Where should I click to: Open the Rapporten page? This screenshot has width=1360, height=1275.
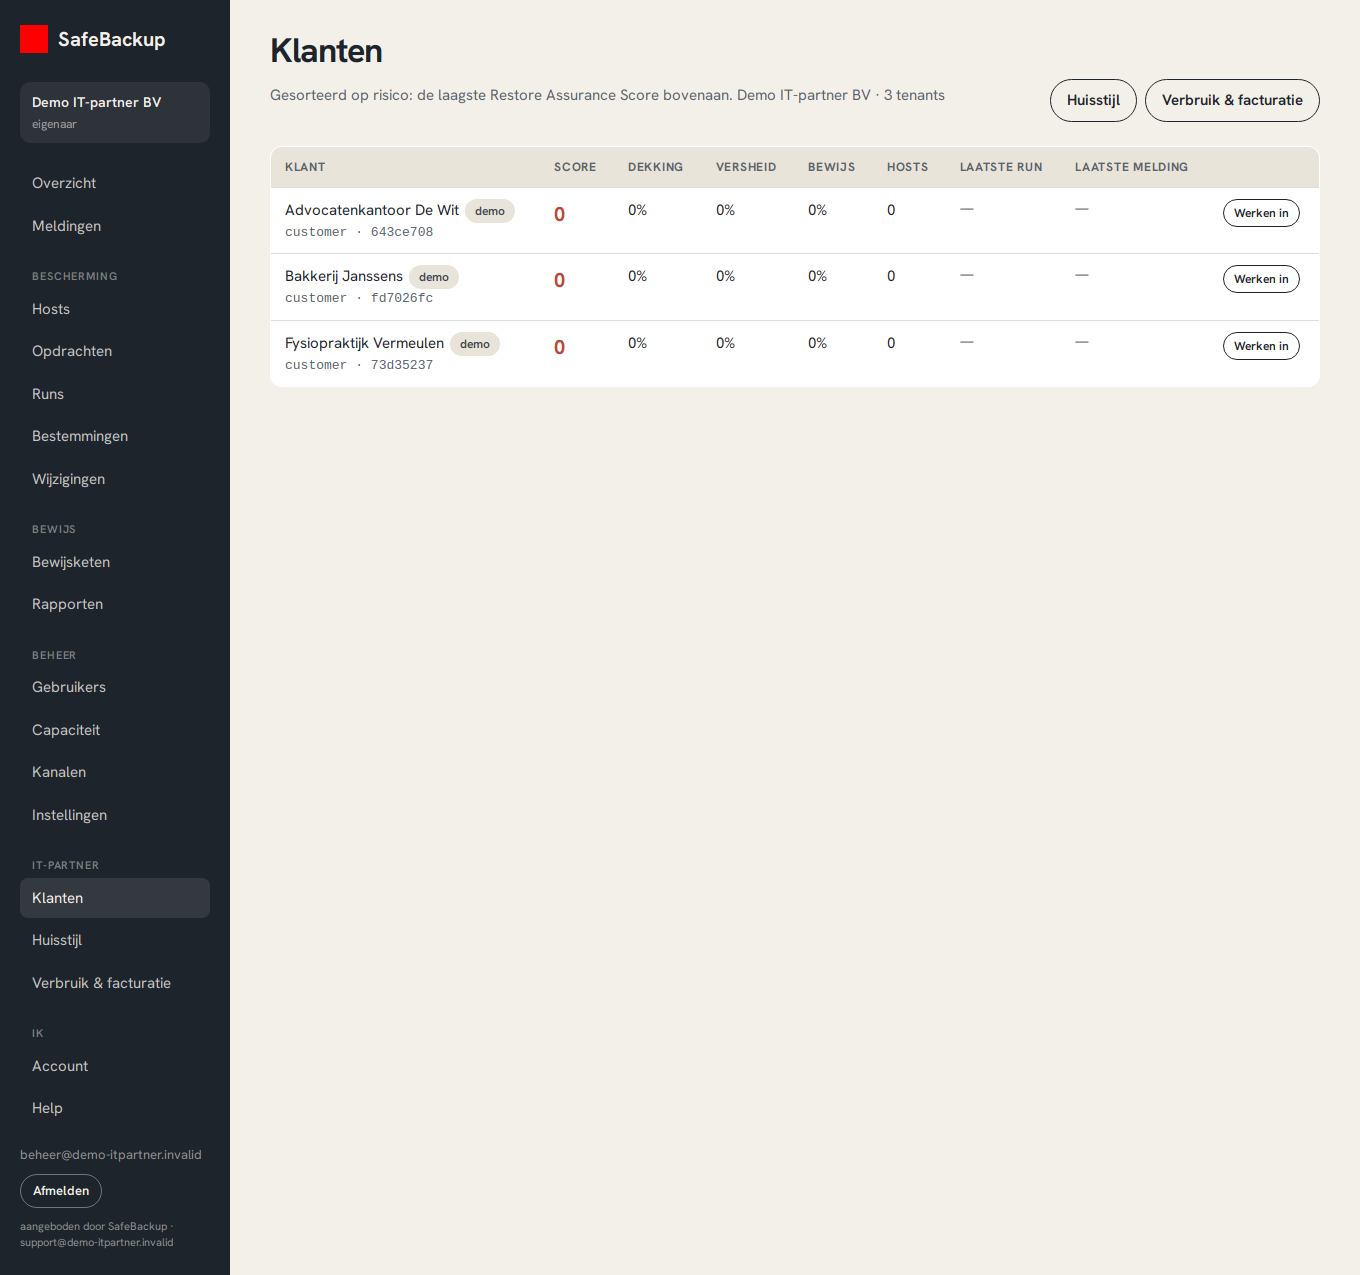pyautogui.click(x=115, y=604)
